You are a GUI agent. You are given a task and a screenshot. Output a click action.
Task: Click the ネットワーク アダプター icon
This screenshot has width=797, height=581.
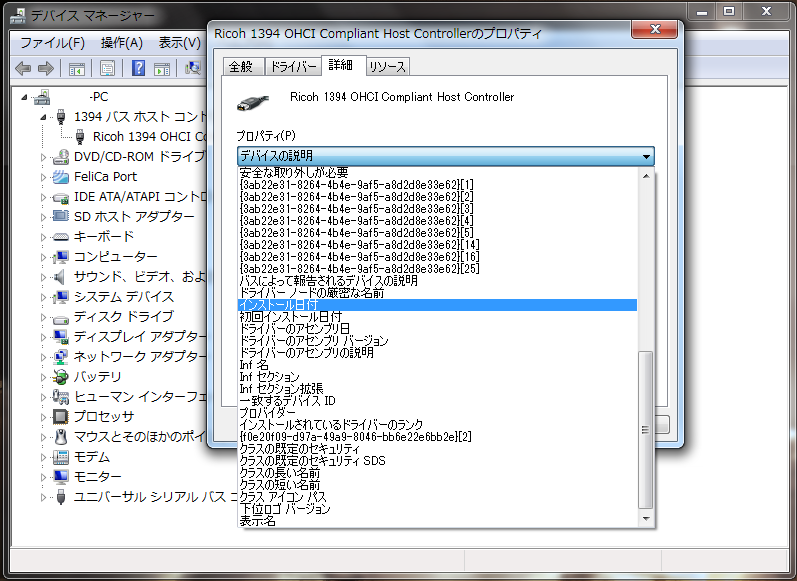tap(60, 357)
